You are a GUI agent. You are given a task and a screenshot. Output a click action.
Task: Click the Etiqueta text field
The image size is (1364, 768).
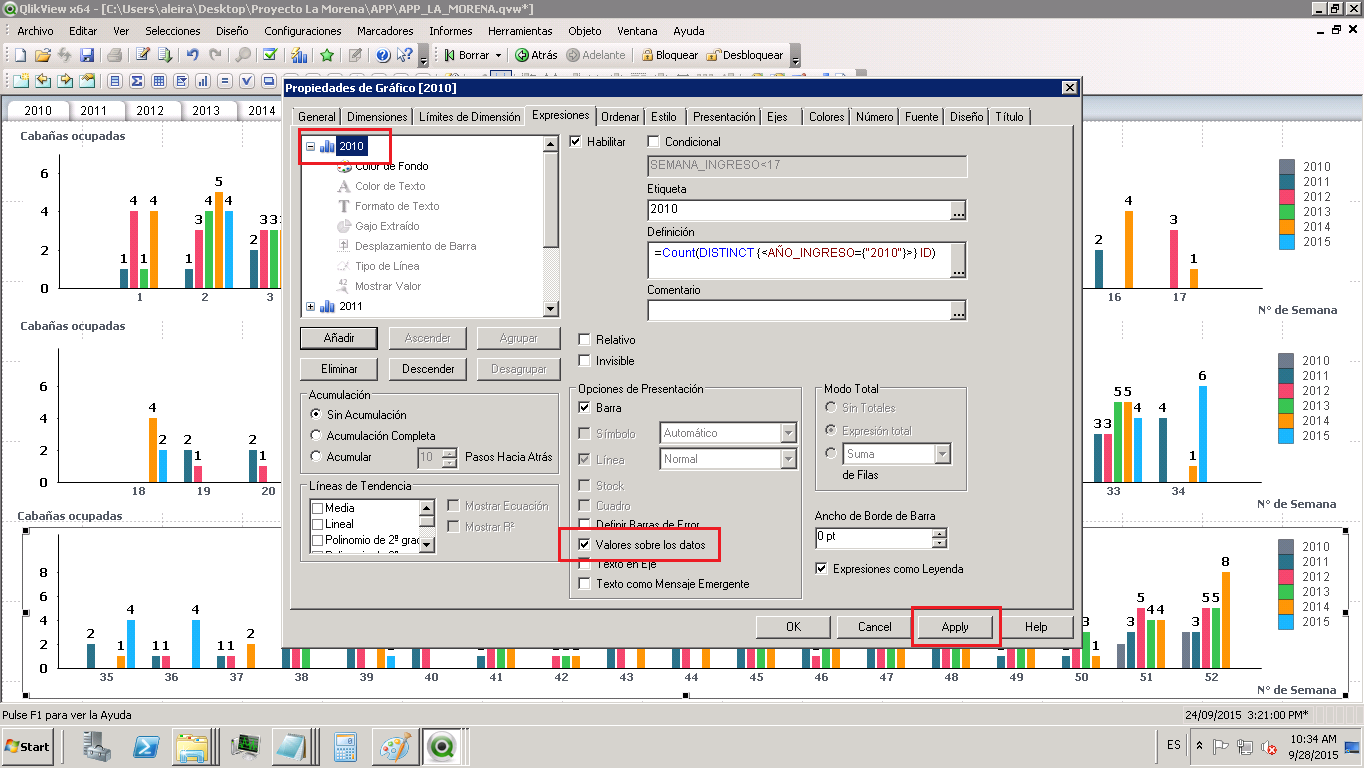point(797,210)
